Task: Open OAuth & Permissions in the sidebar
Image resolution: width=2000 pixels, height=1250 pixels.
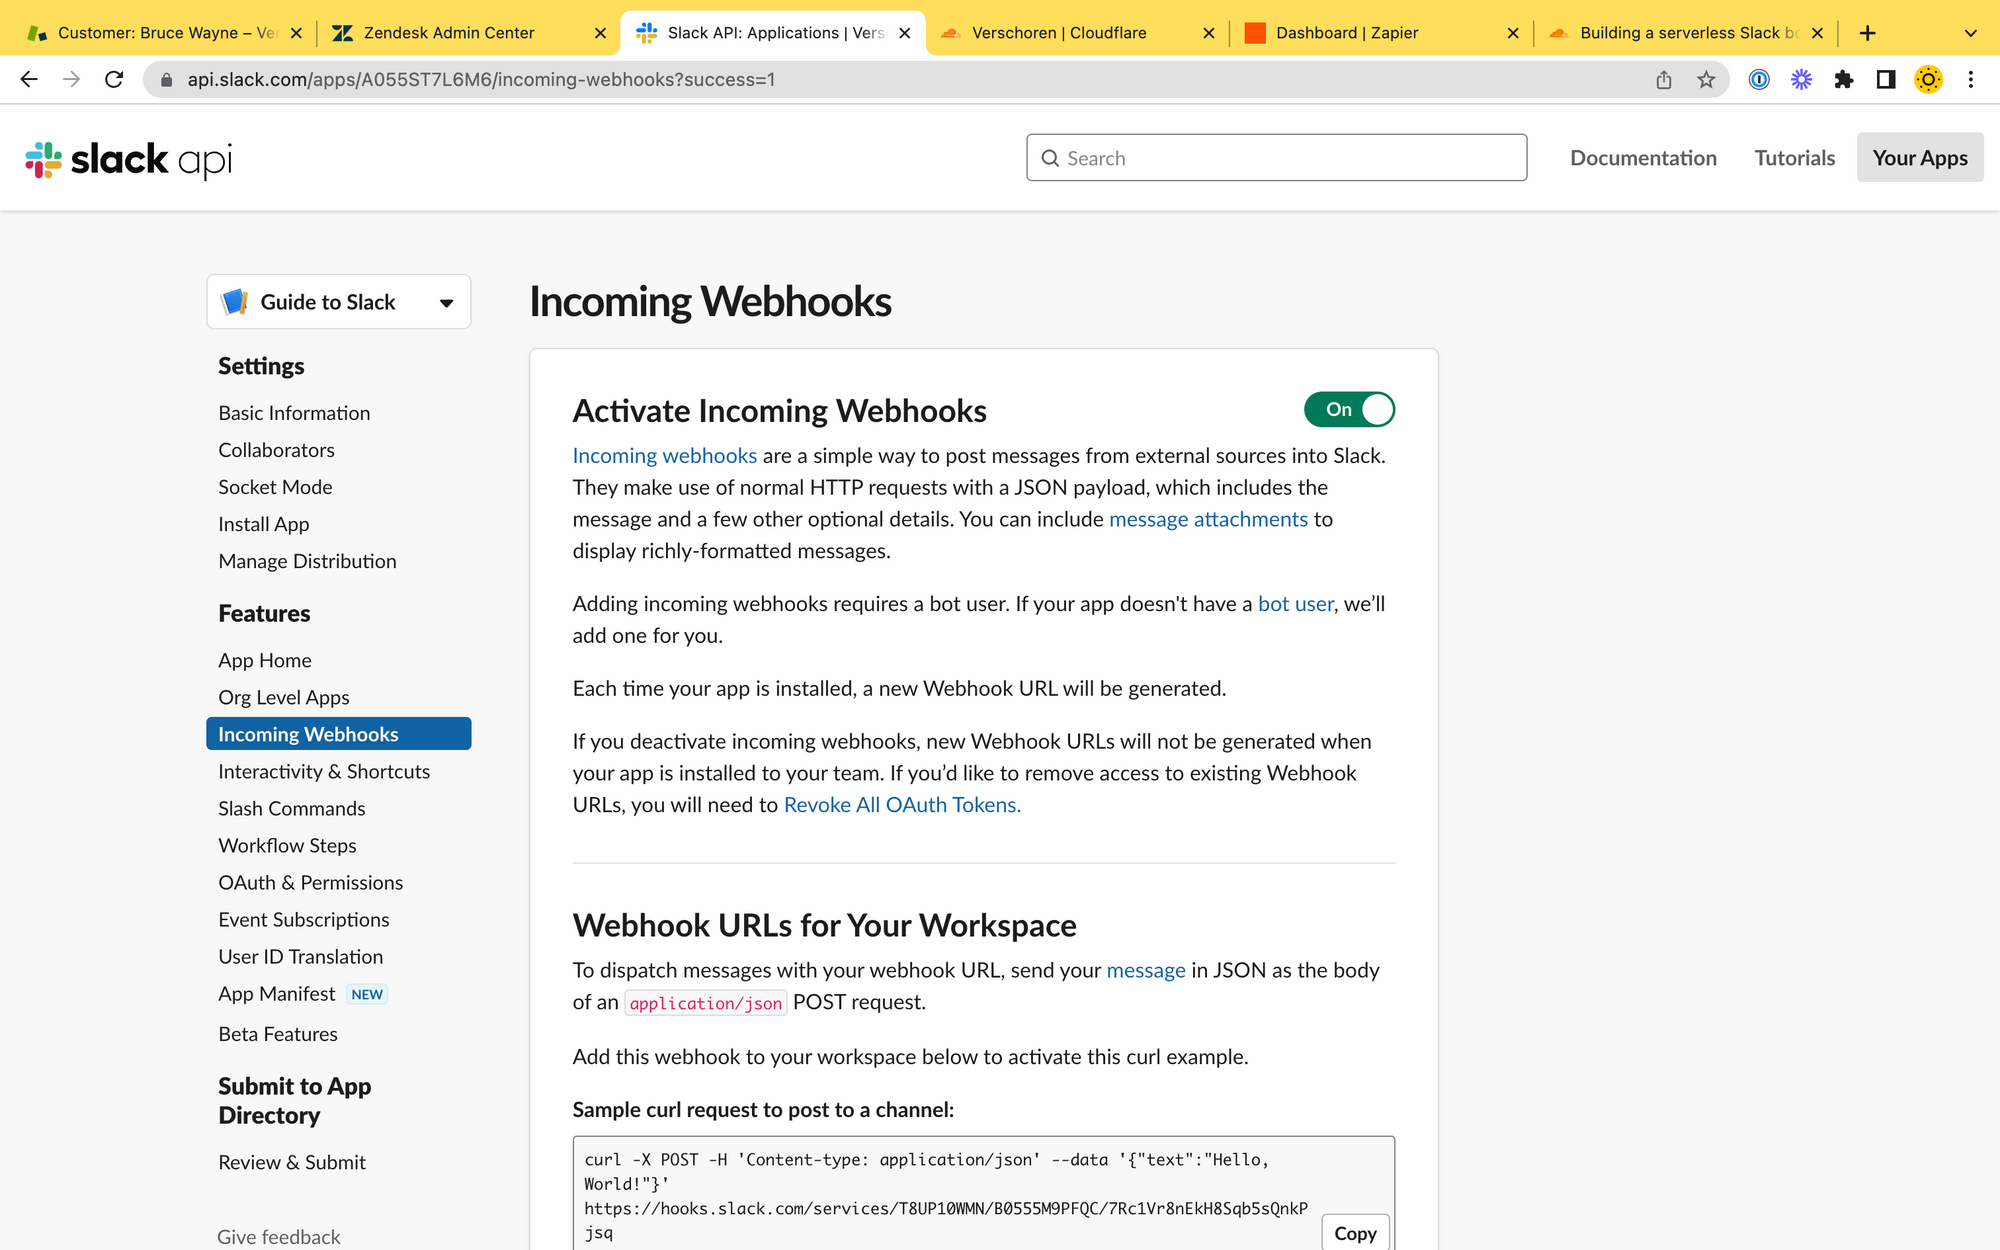Action: coord(310,882)
